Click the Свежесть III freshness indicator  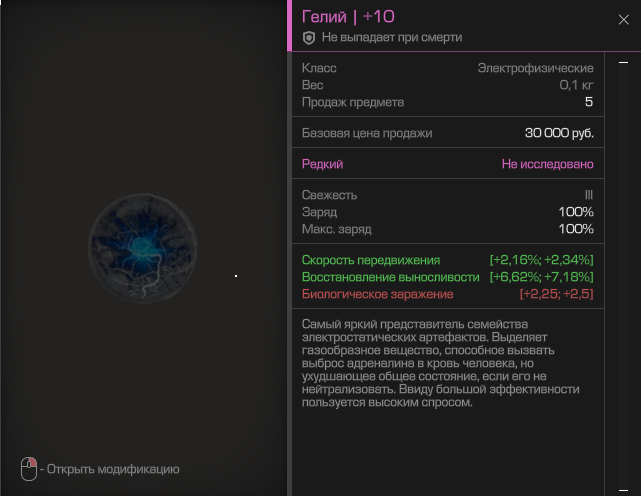[589, 195]
